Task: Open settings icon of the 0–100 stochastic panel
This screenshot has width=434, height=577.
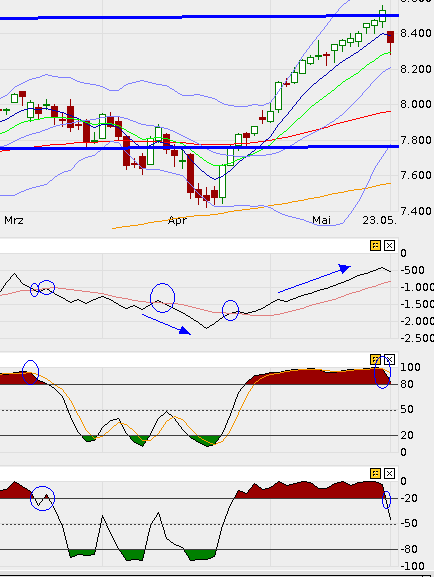Action: pyautogui.click(x=375, y=360)
